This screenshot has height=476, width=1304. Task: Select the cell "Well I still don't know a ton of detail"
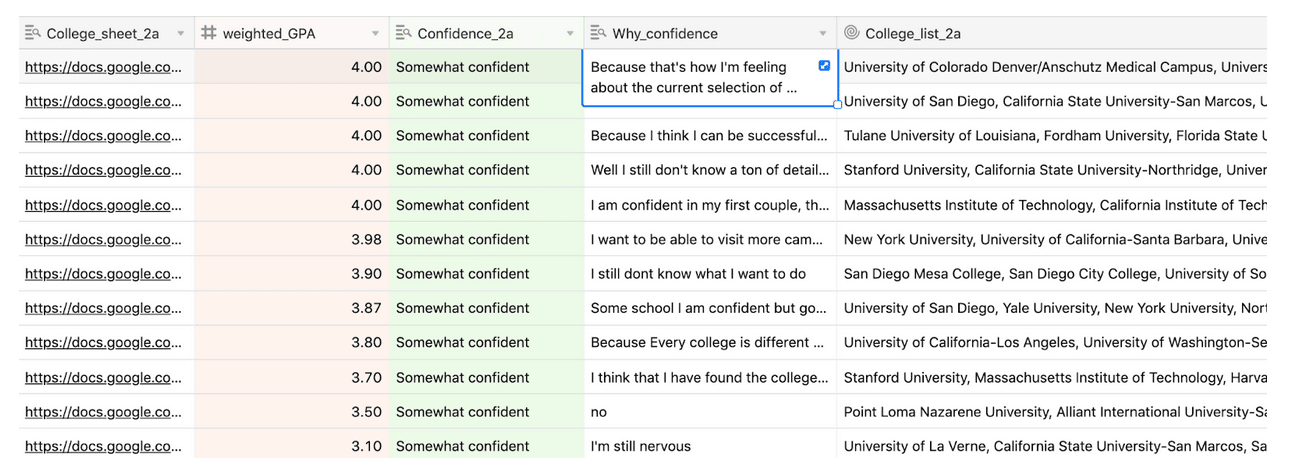[710, 170]
